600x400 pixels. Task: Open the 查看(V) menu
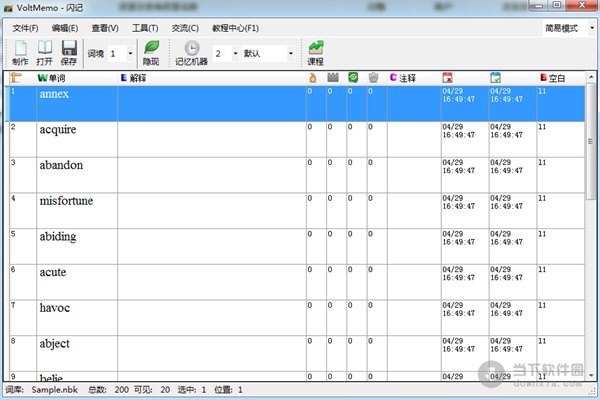click(105, 28)
